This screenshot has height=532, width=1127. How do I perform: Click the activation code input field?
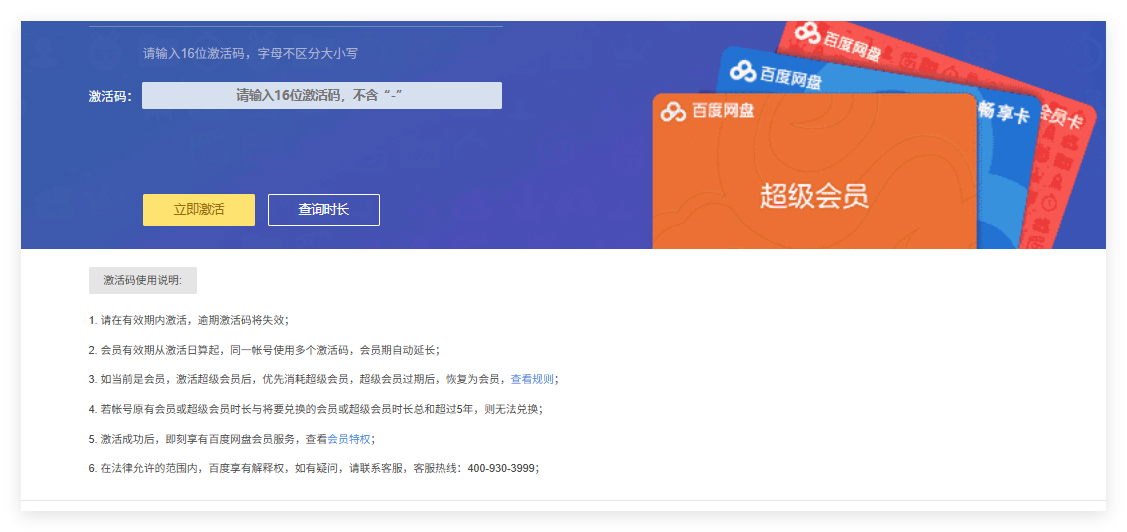pos(321,96)
